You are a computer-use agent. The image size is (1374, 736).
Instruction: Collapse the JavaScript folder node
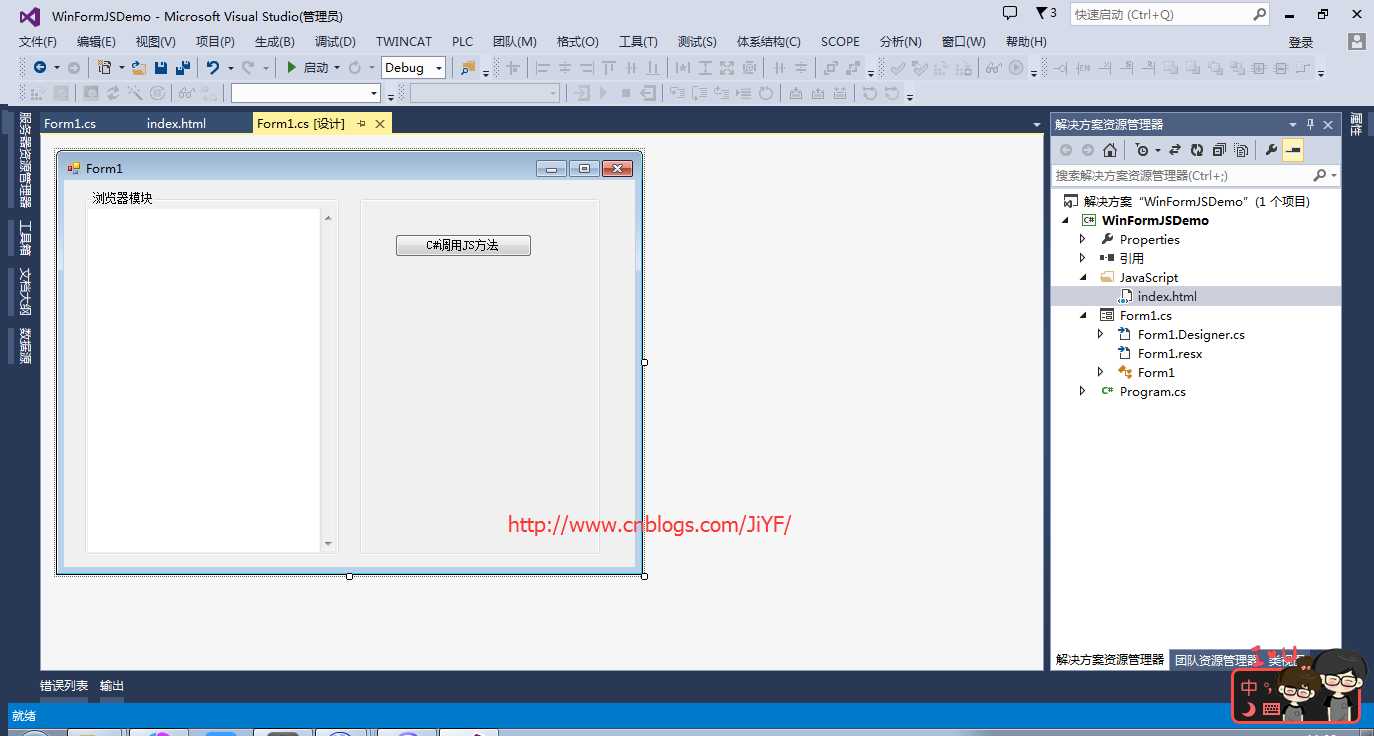[1083, 278]
